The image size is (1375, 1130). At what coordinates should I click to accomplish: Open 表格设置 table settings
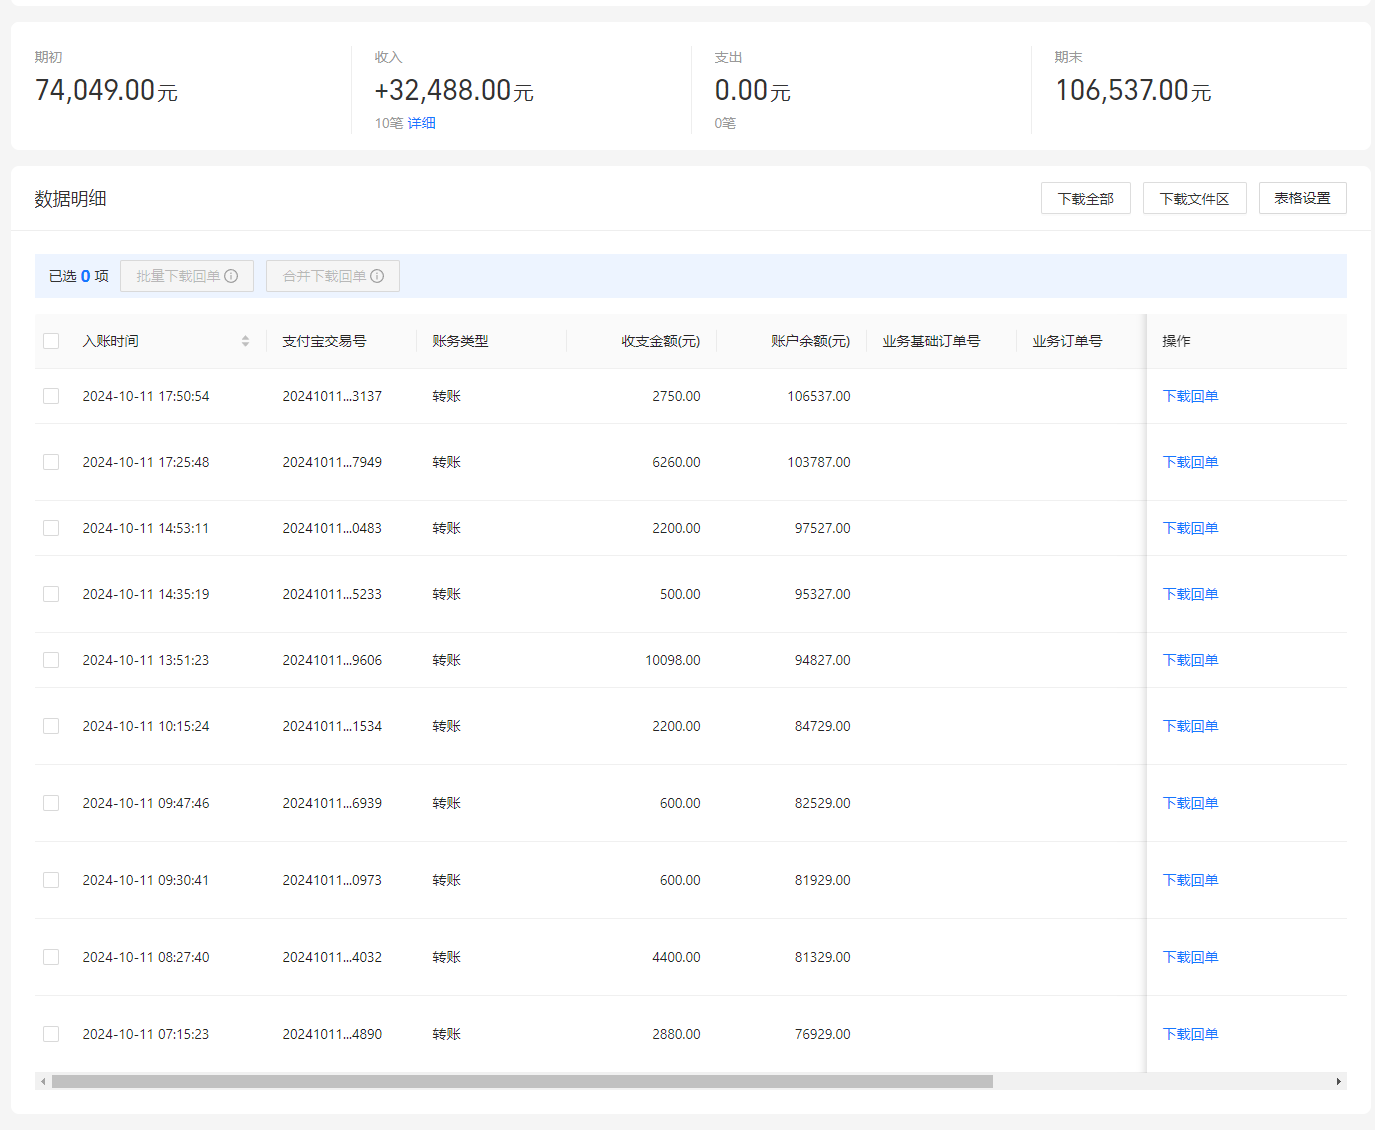click(x=1303, y=198)
